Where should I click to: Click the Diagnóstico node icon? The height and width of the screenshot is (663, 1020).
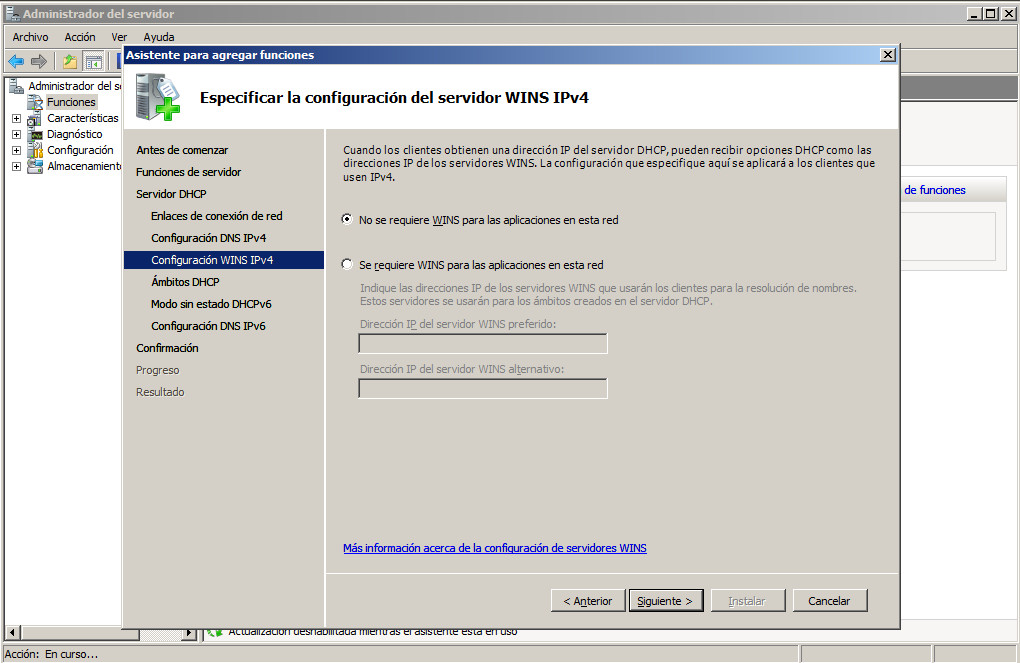coord(36,134)
